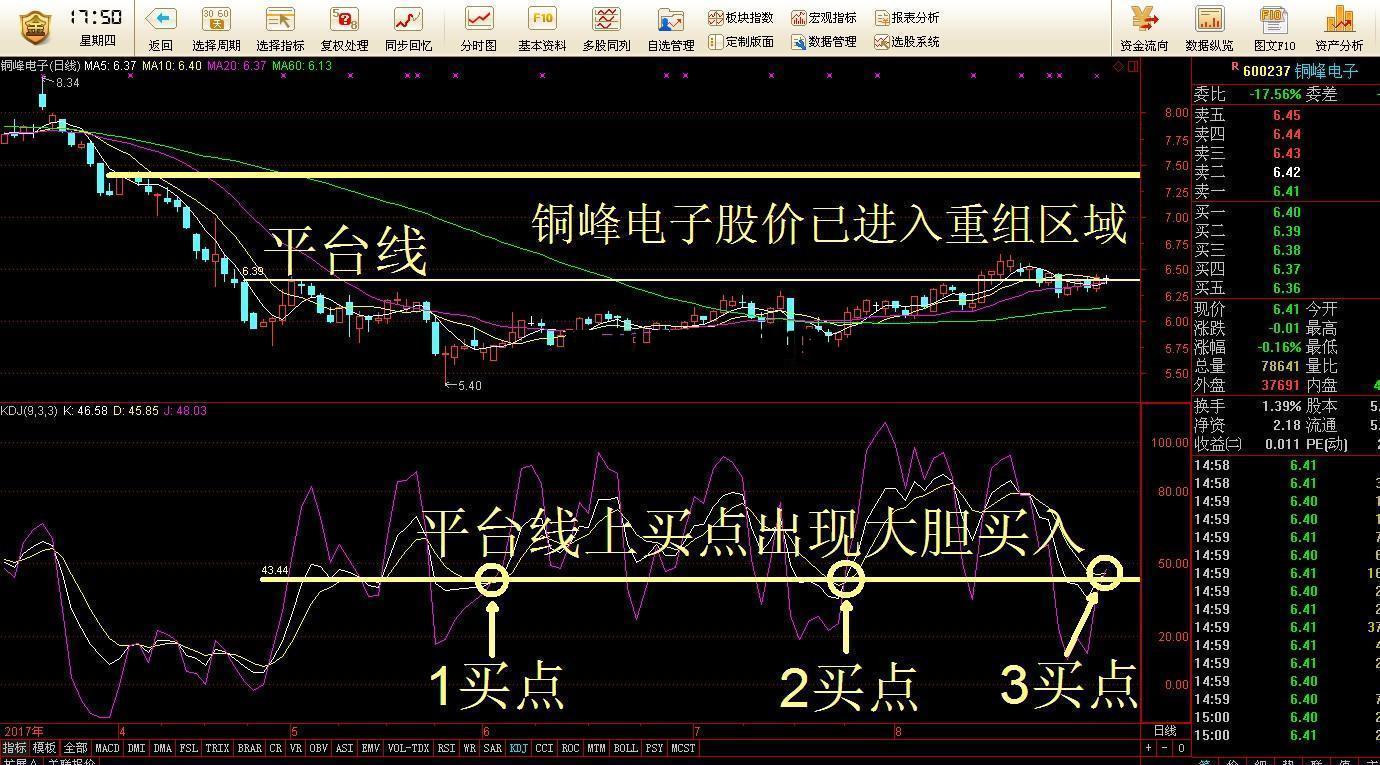The image size is (1380, 765).
Task: Select the RSI indicator tab
Action: tap(446, 748)
